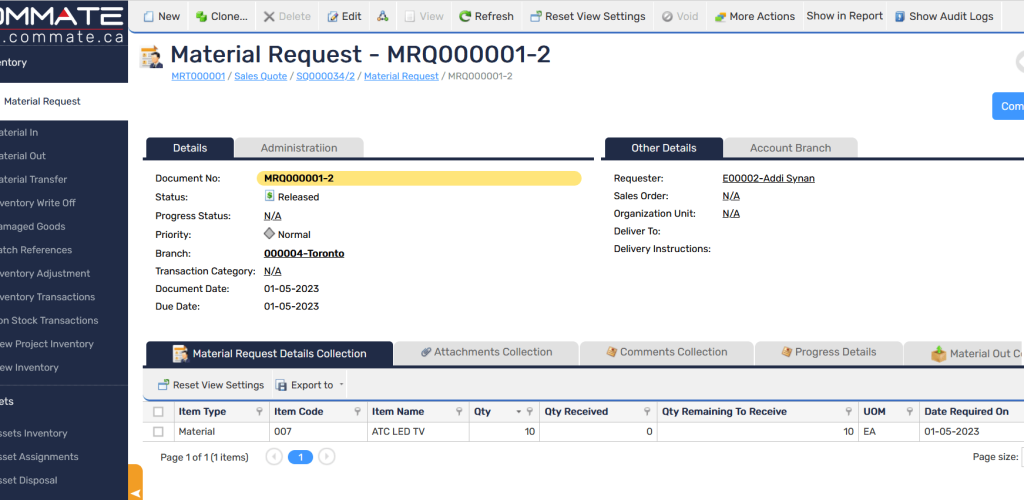Viewport: 1024px width, 500px height.
Task: Open the E00002-Addi Synan requester link
Action: (x=768, y=178)
